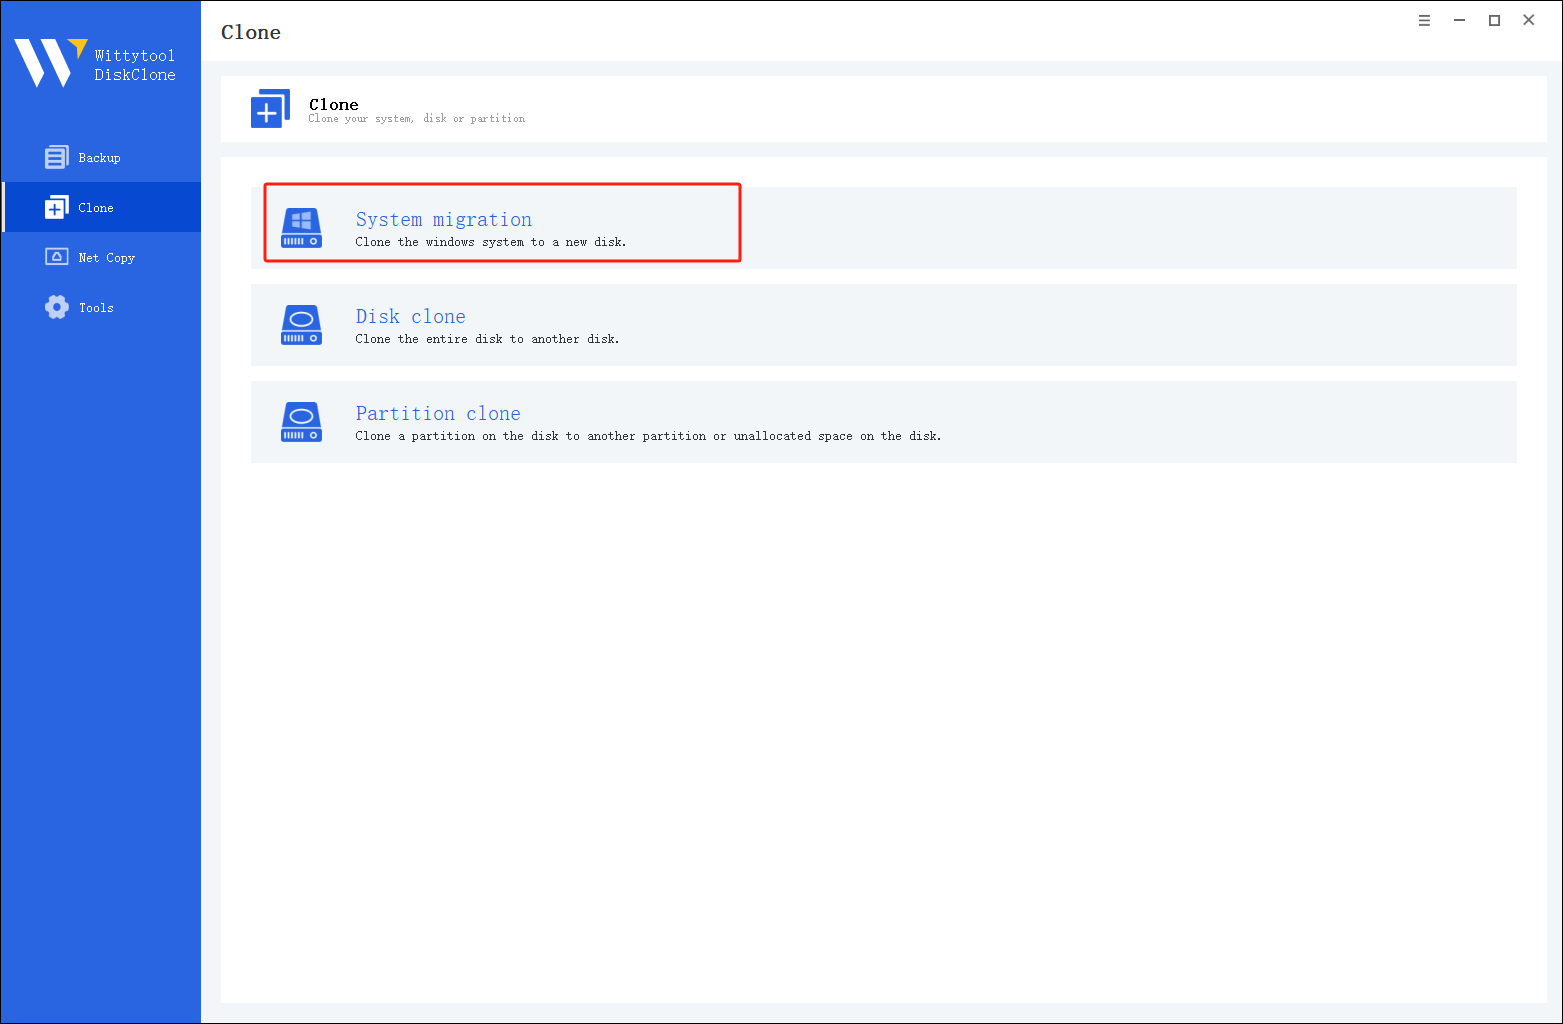This screenshot has width=1563, height=1024.
Task: Select the Clone label in the sidebar
Action: coord(96,208)
